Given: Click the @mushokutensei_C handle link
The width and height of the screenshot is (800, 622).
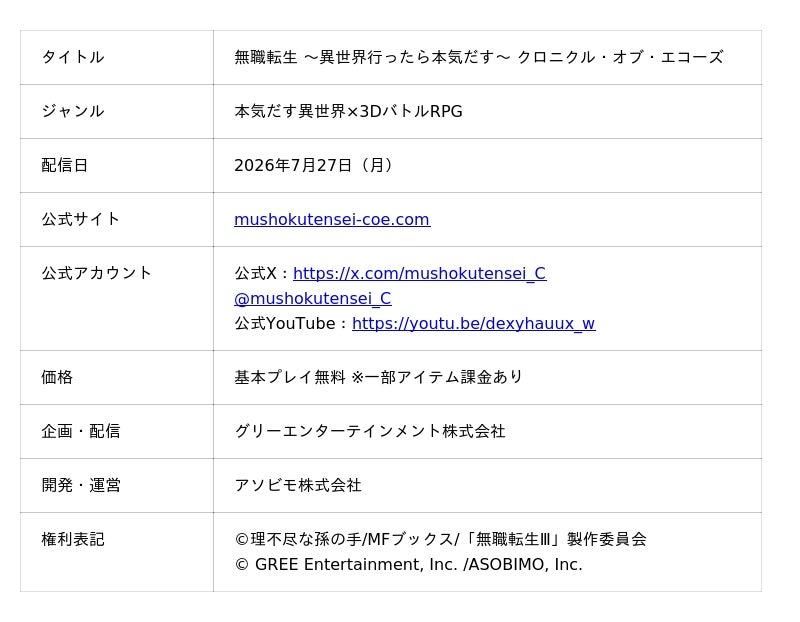Looking at the screenshot, I should [x=313, y=298].
